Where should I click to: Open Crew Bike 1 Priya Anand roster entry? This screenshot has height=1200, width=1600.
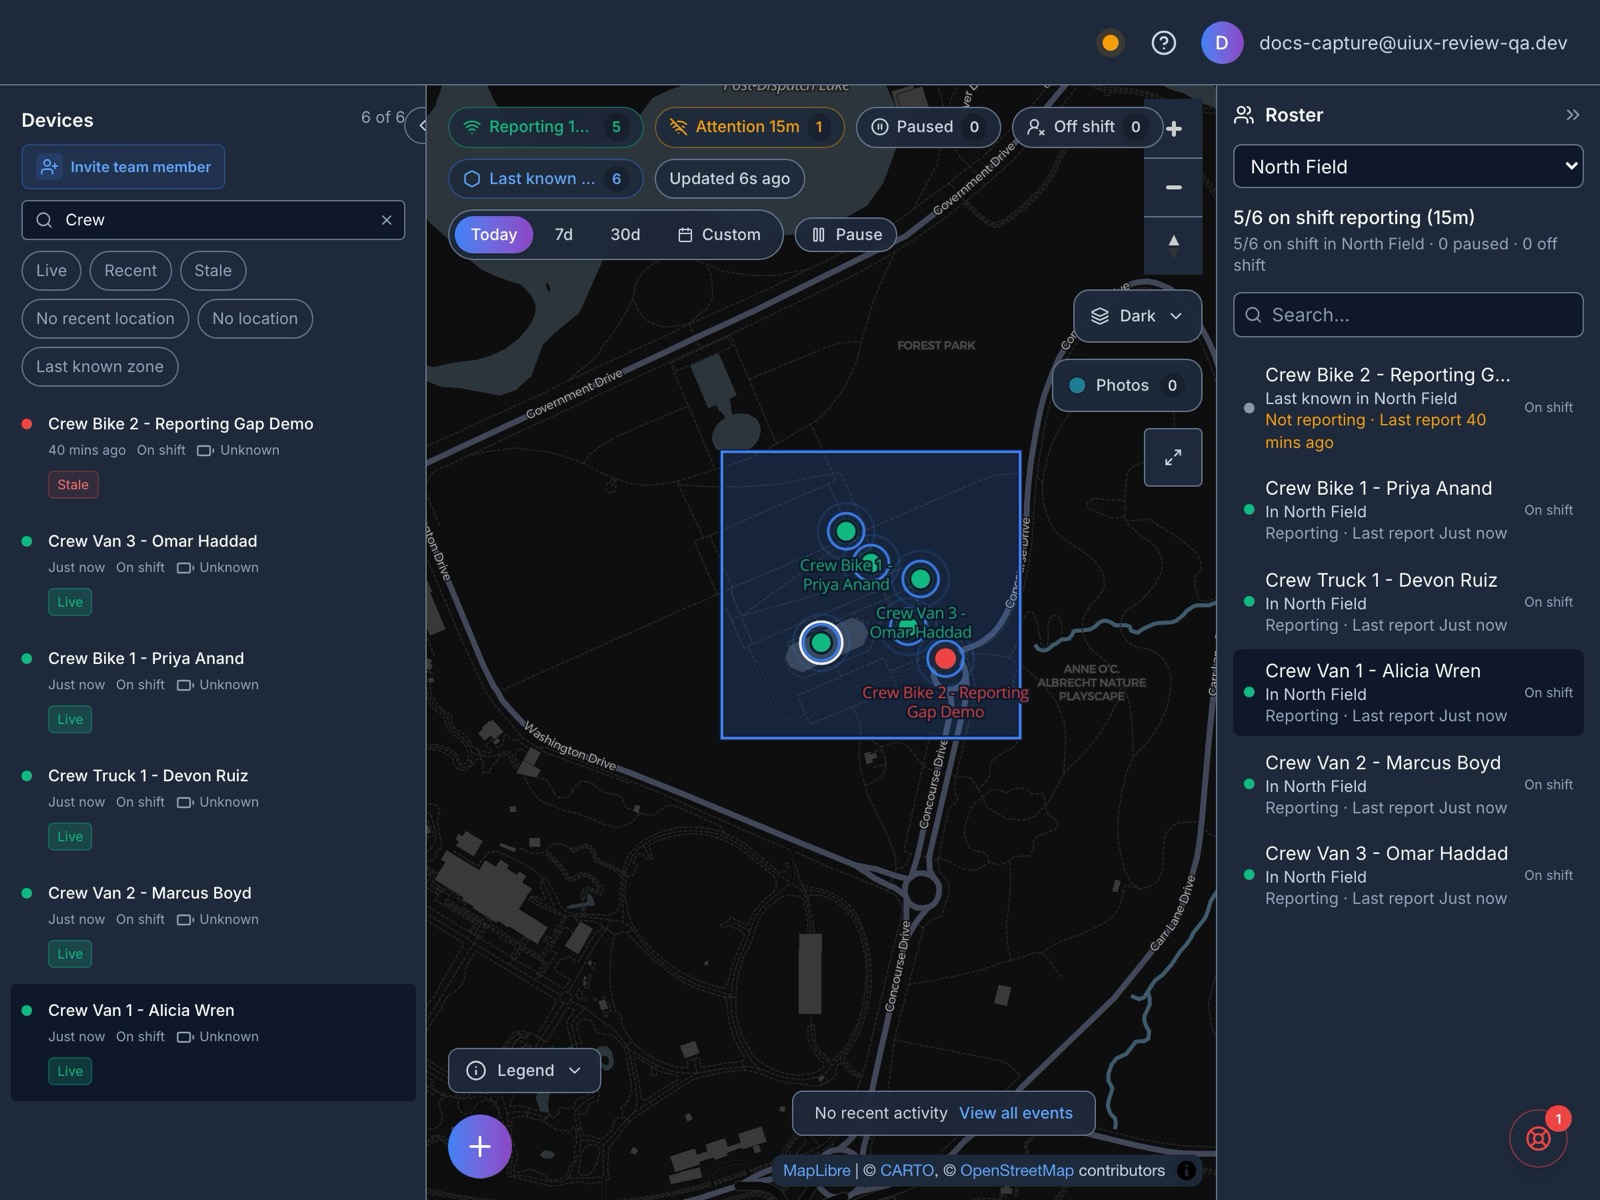click(1408, 510)
